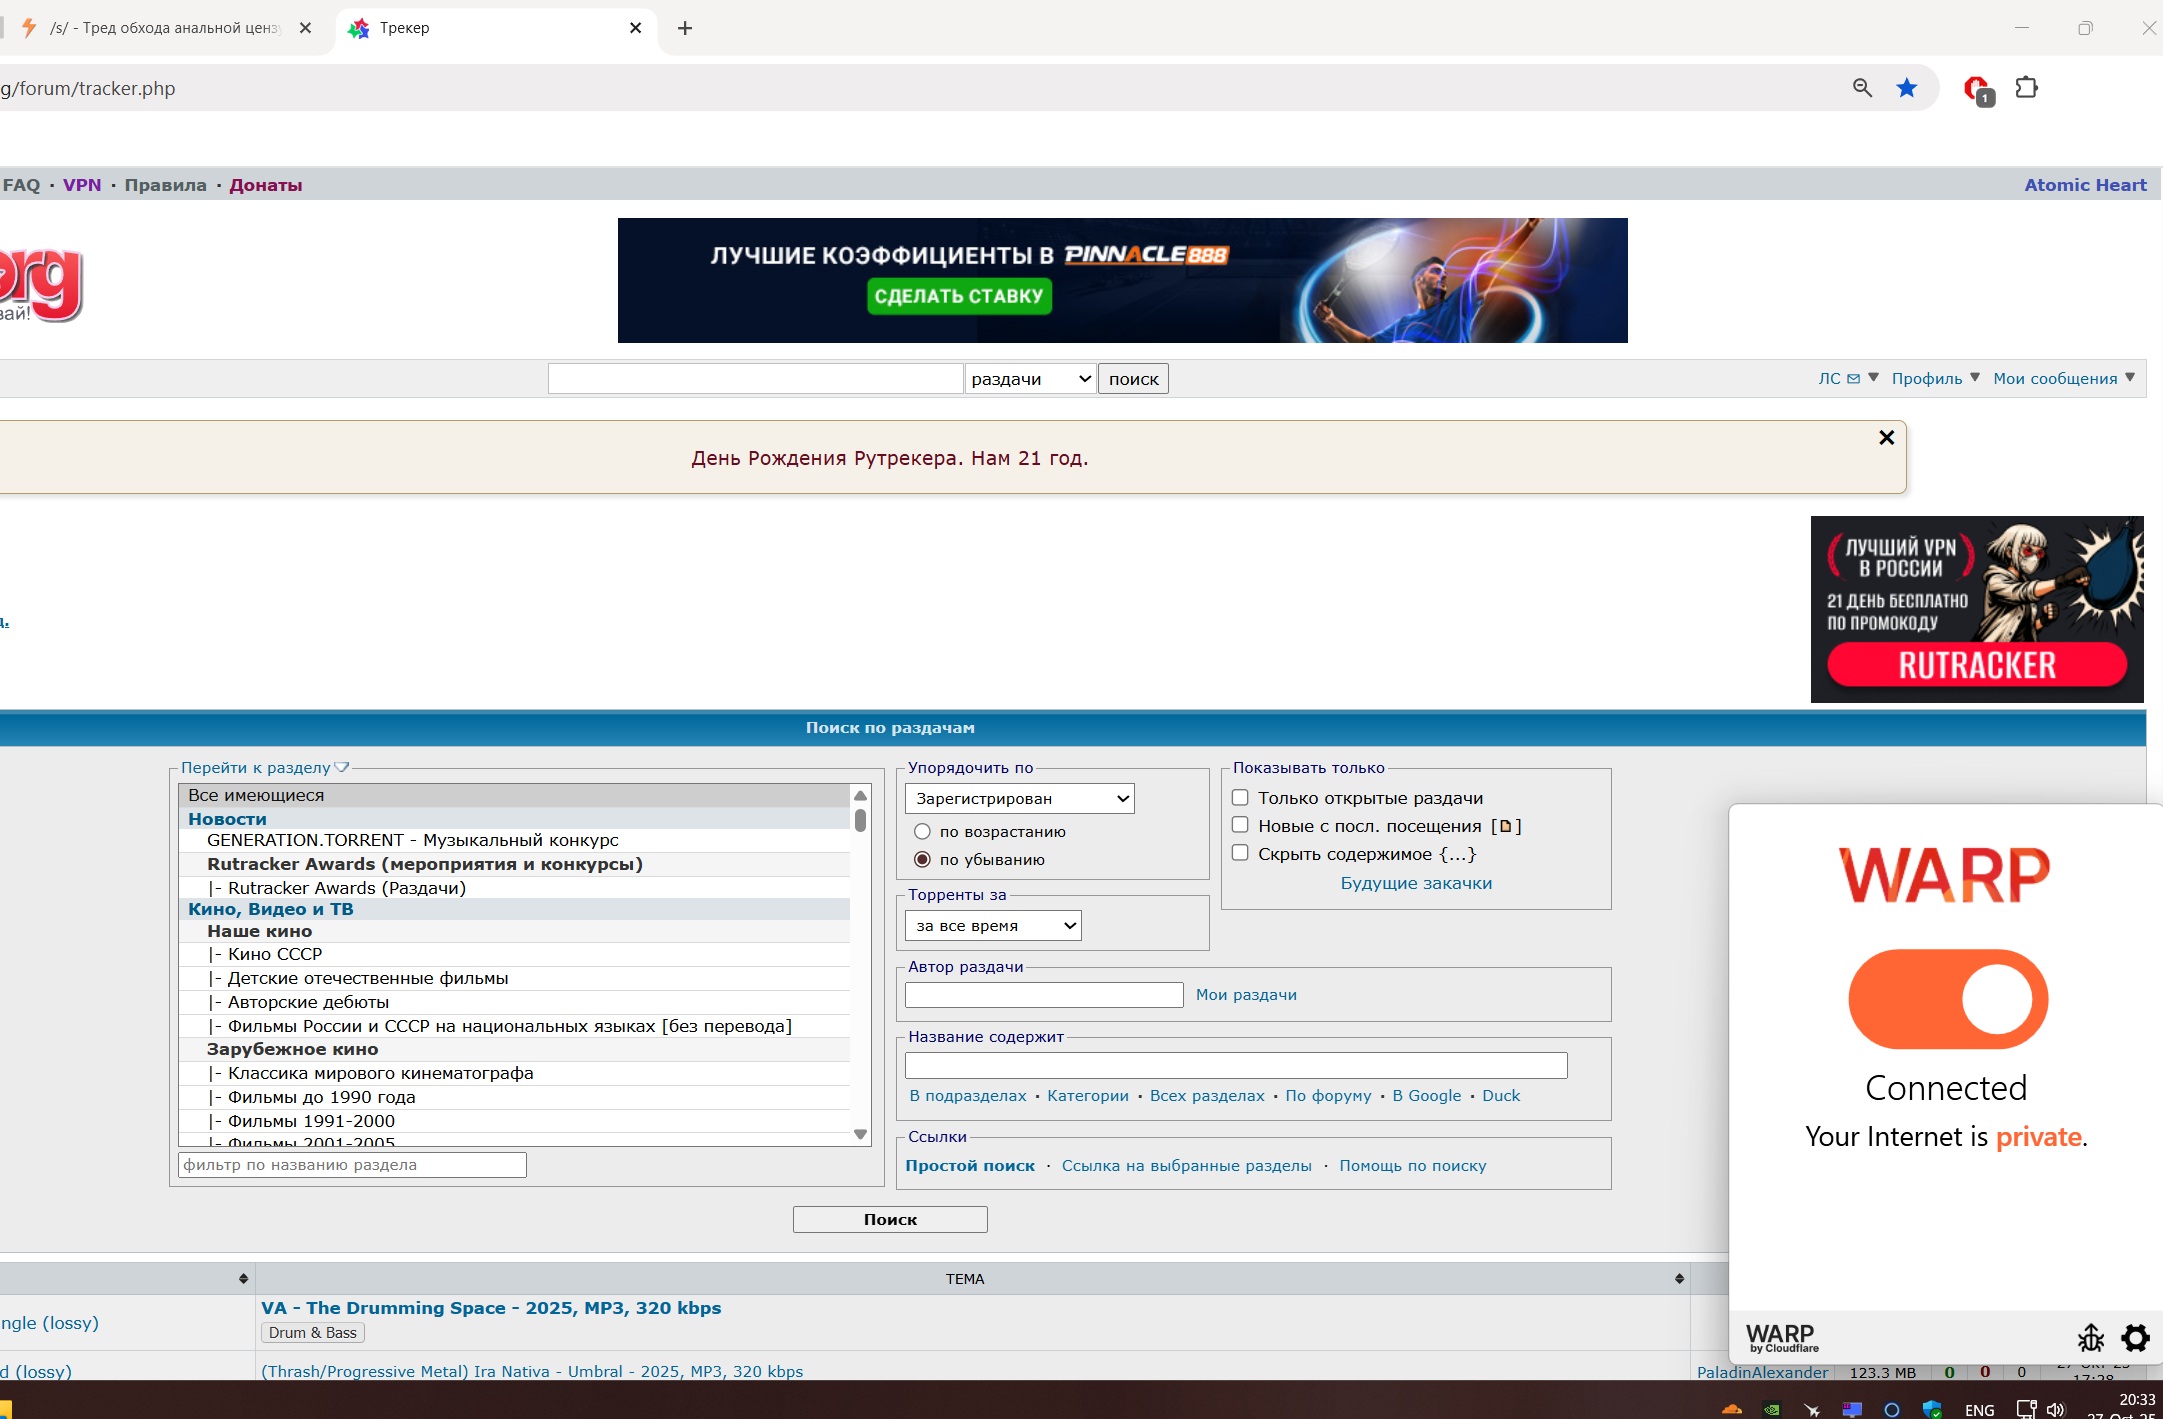
Task: Toggle the WARP connection switch off
Action: [1947, 999]
